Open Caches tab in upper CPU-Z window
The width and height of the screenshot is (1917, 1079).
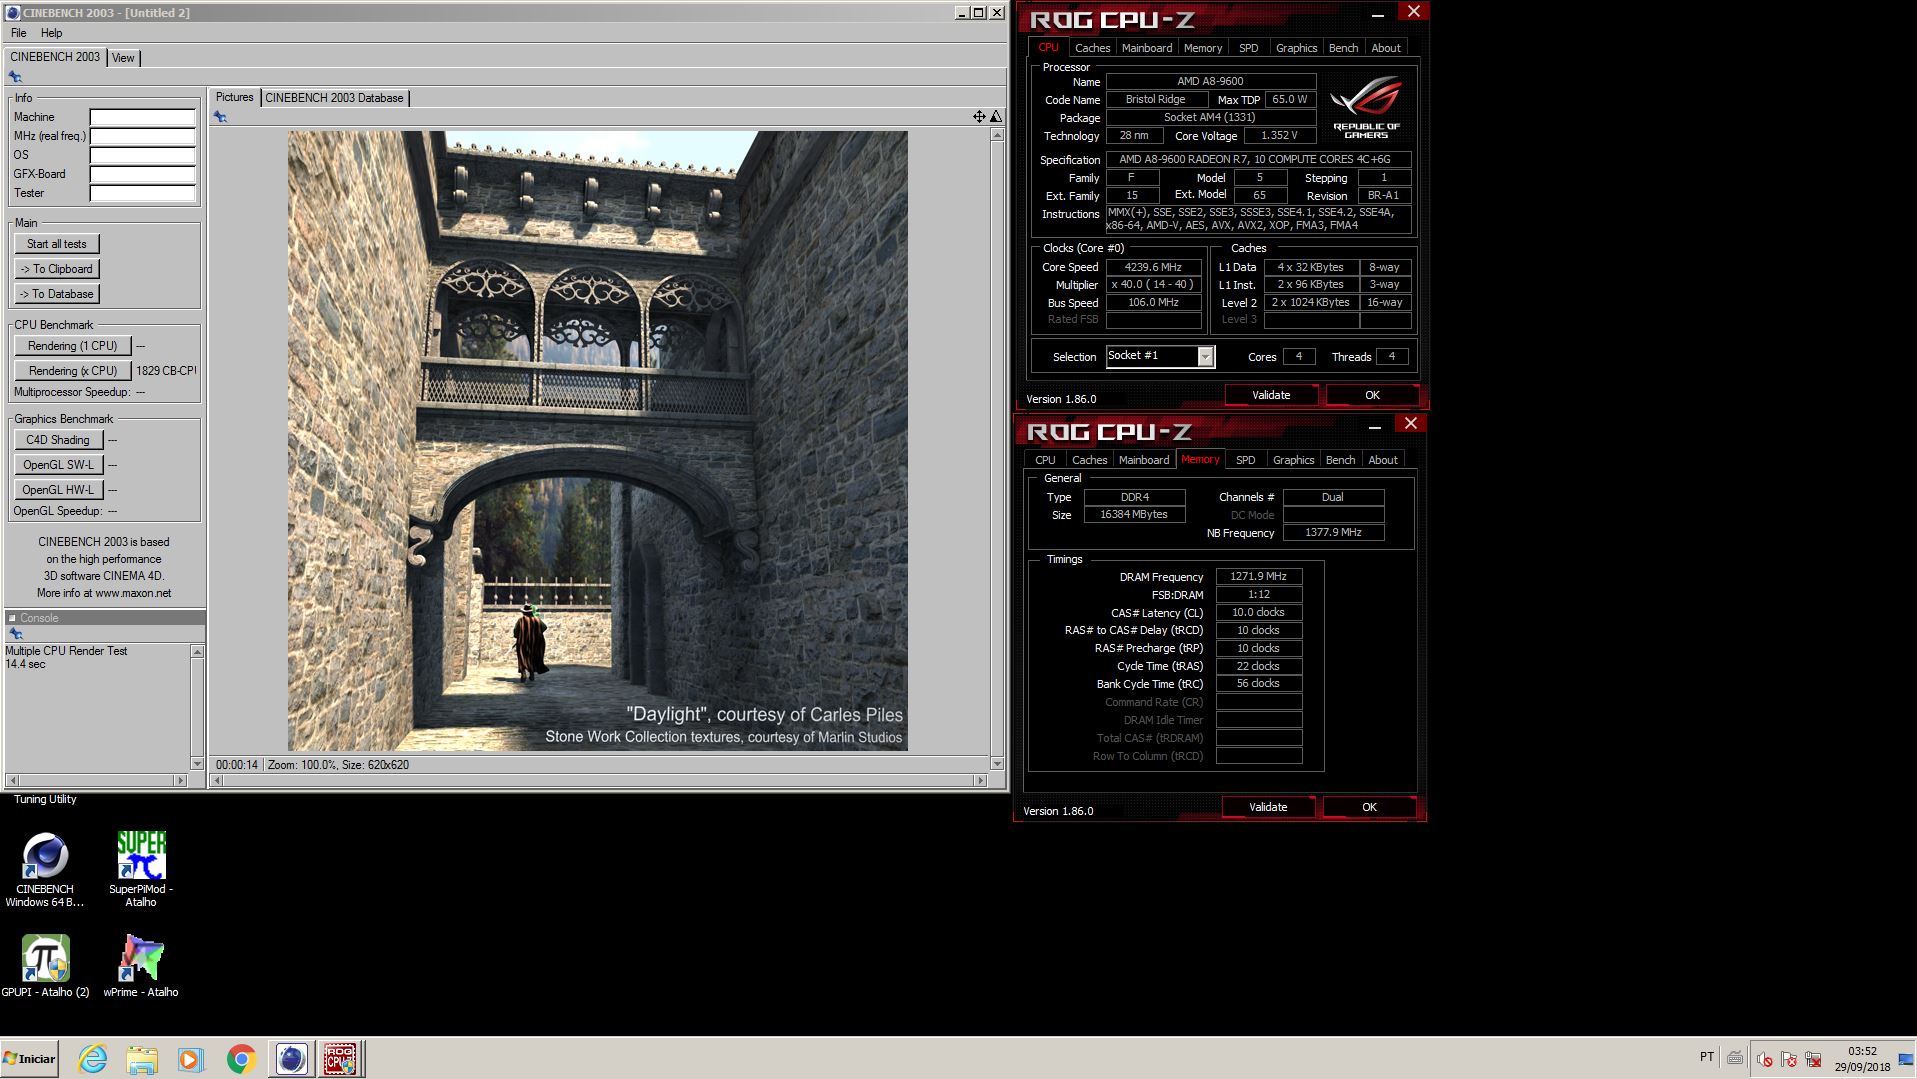(1092, 48)
